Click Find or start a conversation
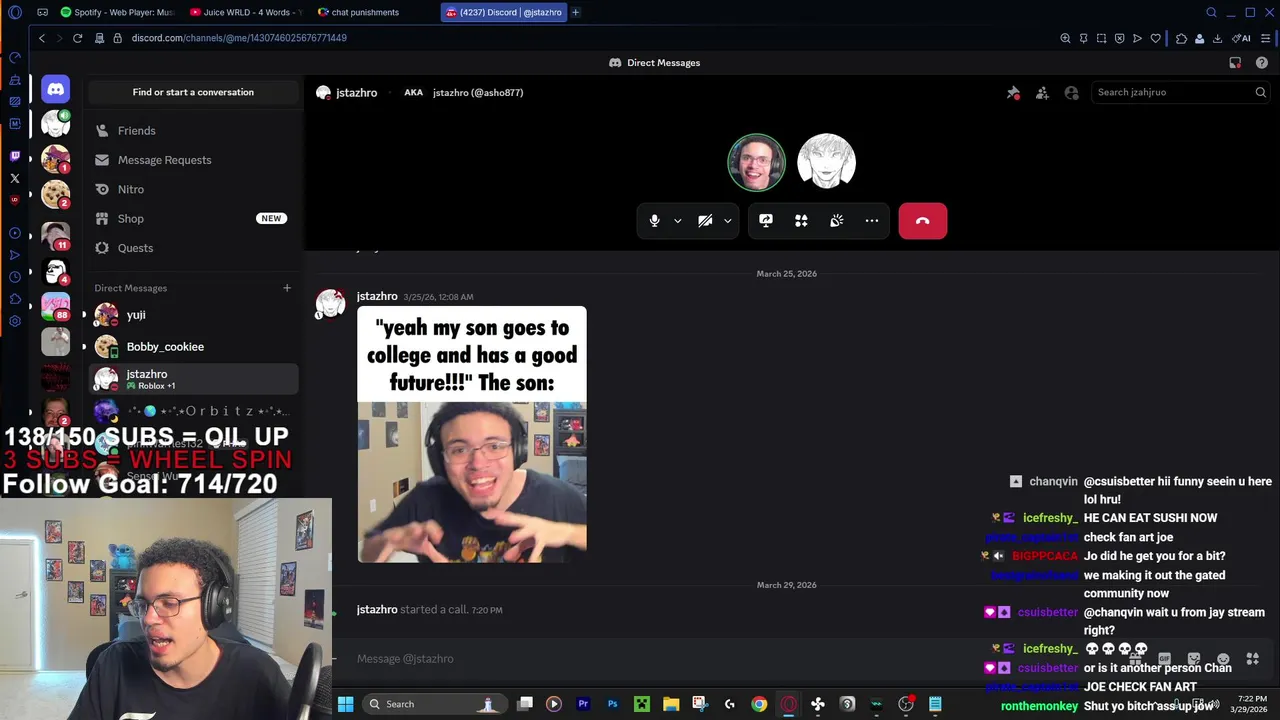The width and height of the screenshot is (1280, 720). click(x=193, y=92)
